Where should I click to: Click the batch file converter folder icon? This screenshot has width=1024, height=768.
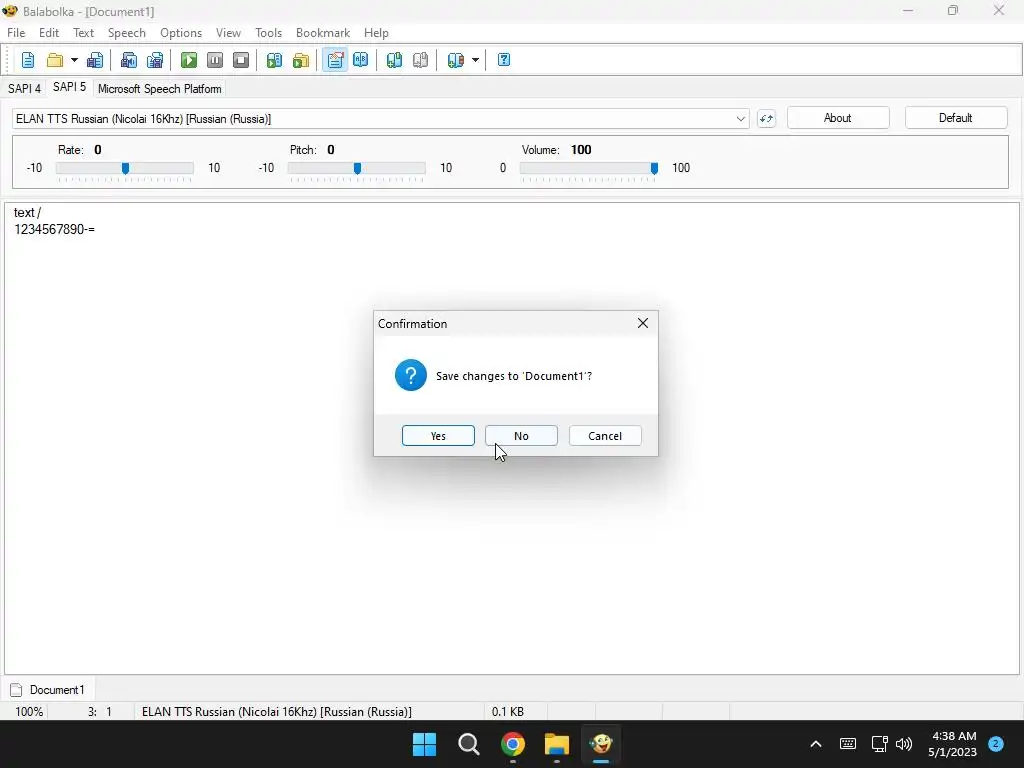point(300,60)
